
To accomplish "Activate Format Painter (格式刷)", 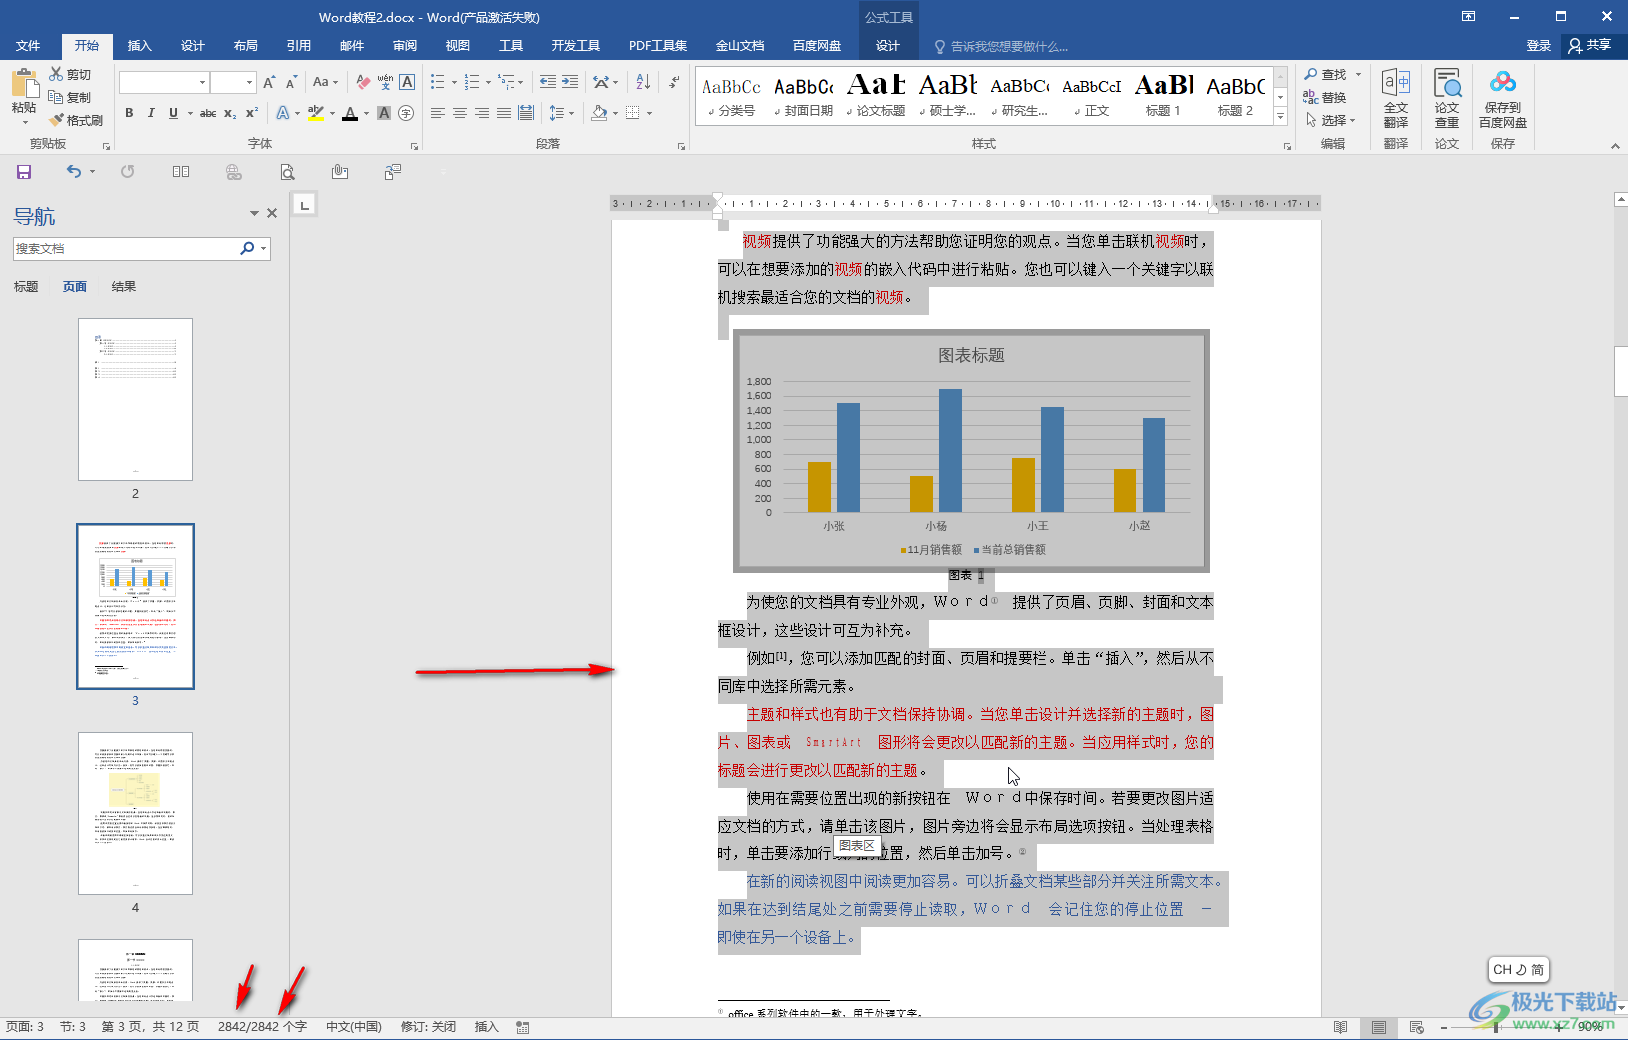I will (x=76, y=120).
